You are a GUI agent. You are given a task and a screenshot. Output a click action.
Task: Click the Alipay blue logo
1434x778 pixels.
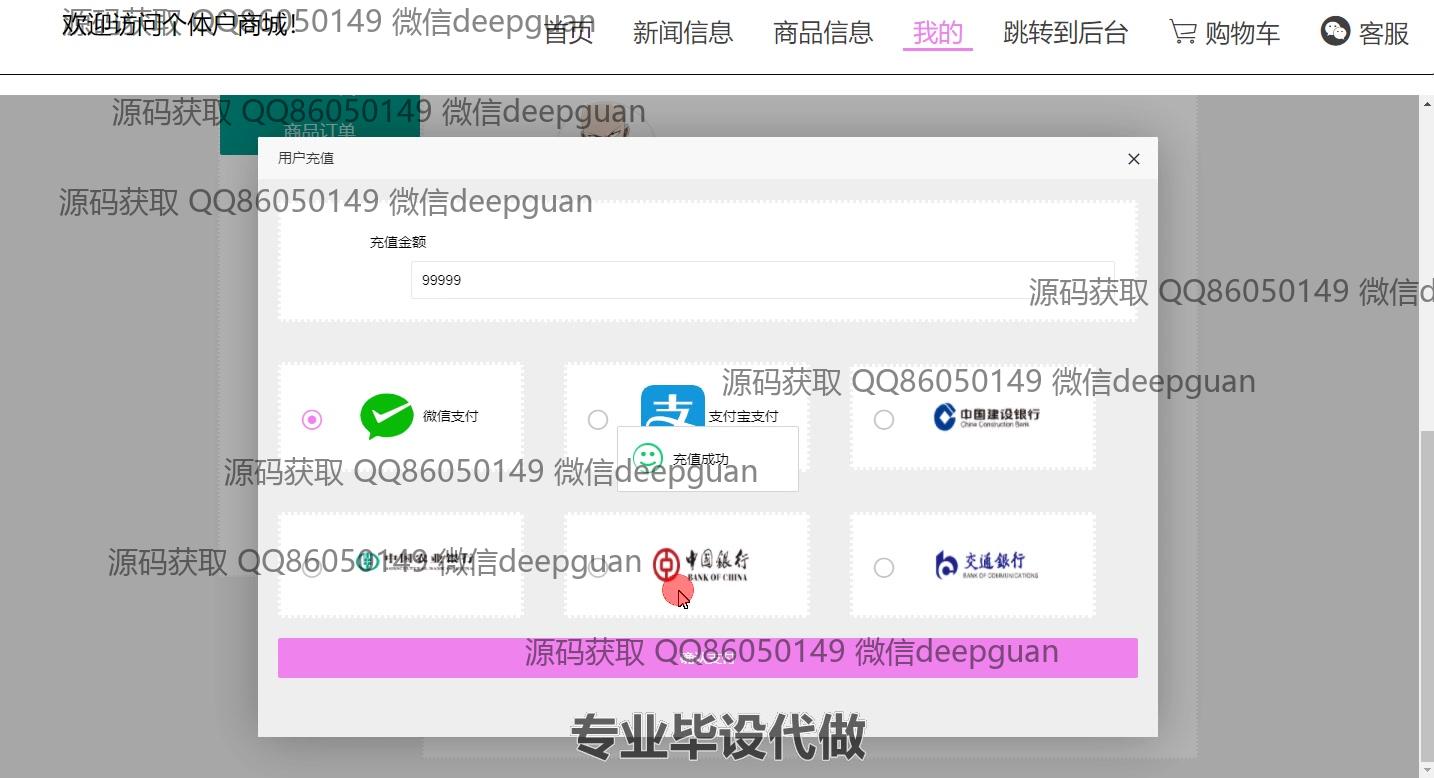pos(672,406)
